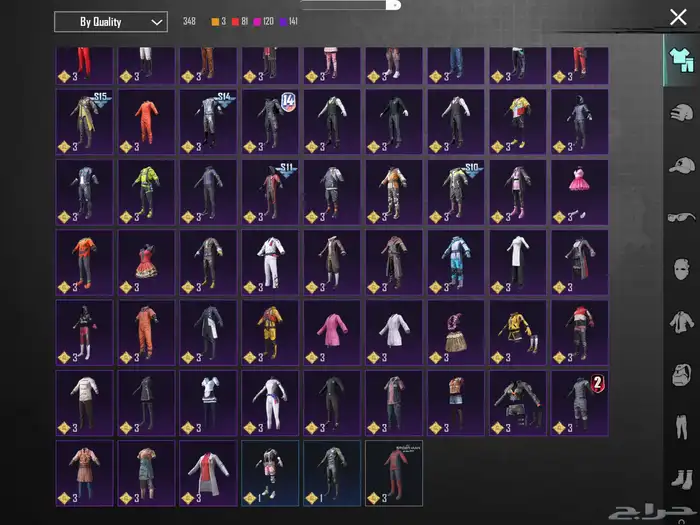This screenshot has width=700, height=525.
Task: Open the shoes category icon
Action: point(681,478)
